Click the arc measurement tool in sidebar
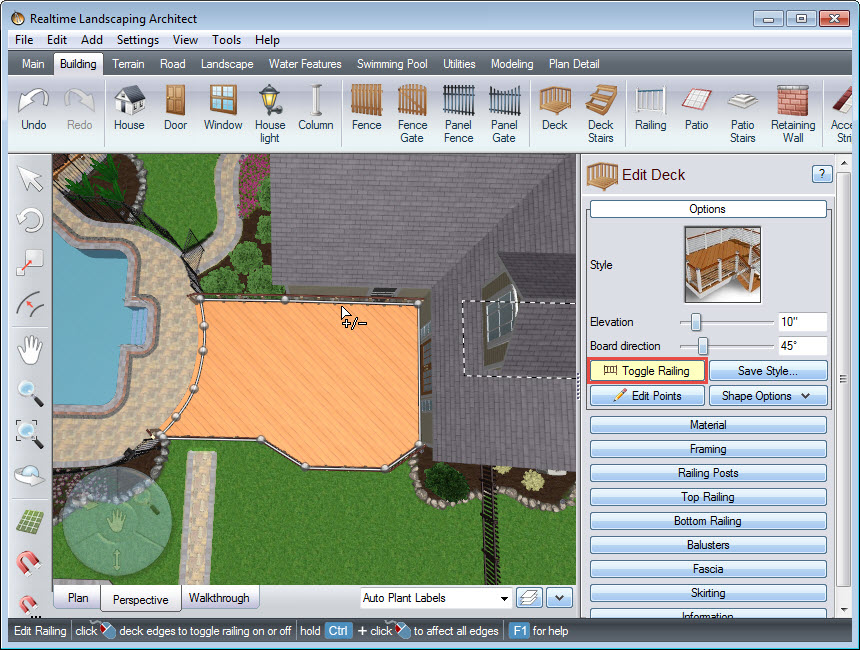 pos(30,304)
